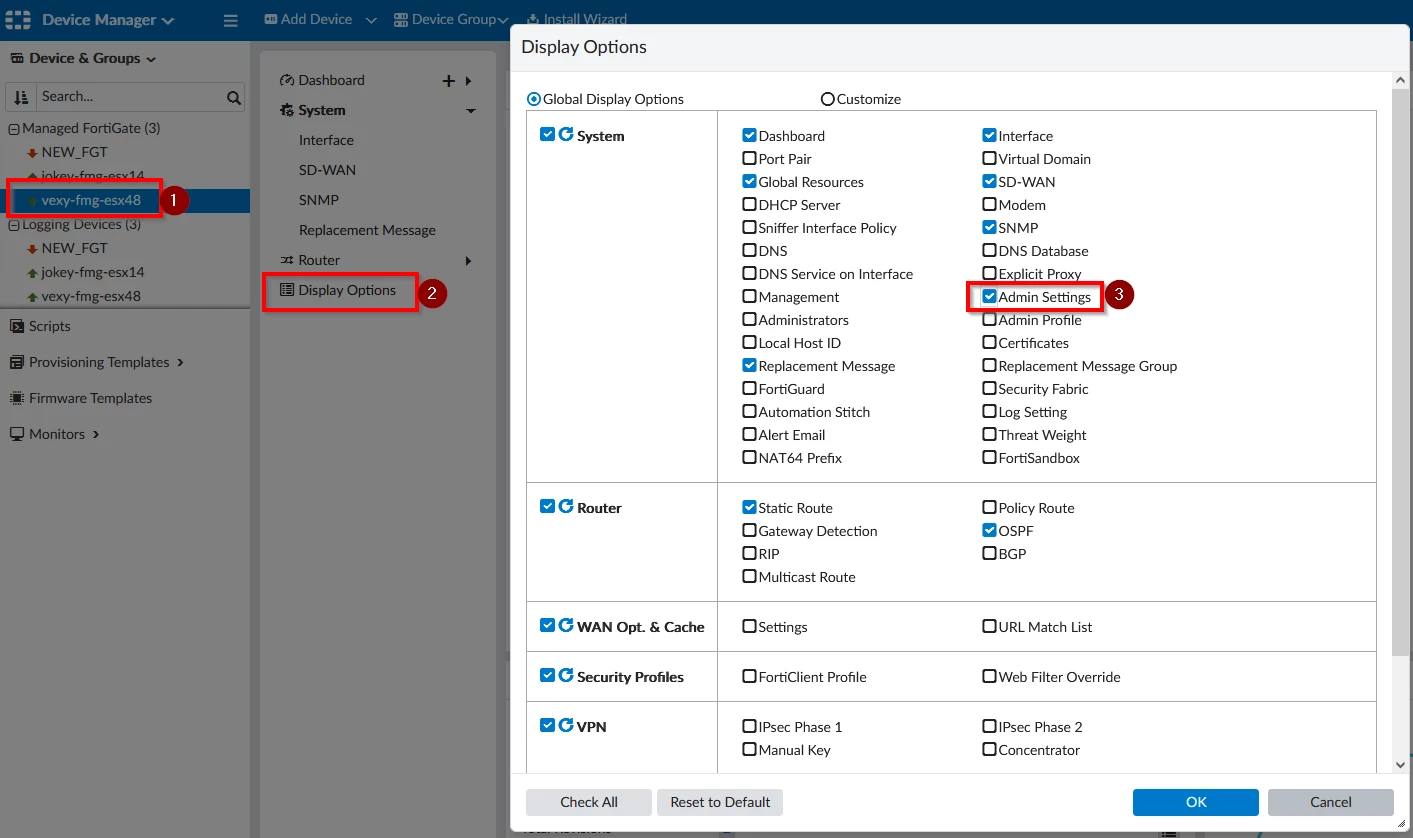Open the Interface menu item

(x=326, y=140)
